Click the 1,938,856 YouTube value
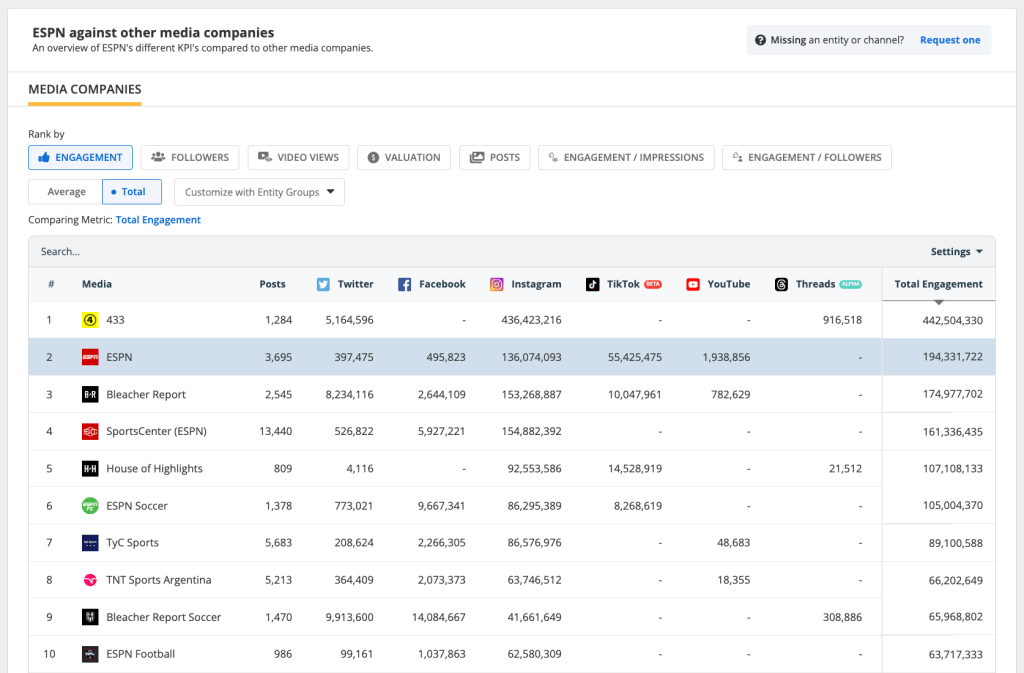 click(726, 357)
